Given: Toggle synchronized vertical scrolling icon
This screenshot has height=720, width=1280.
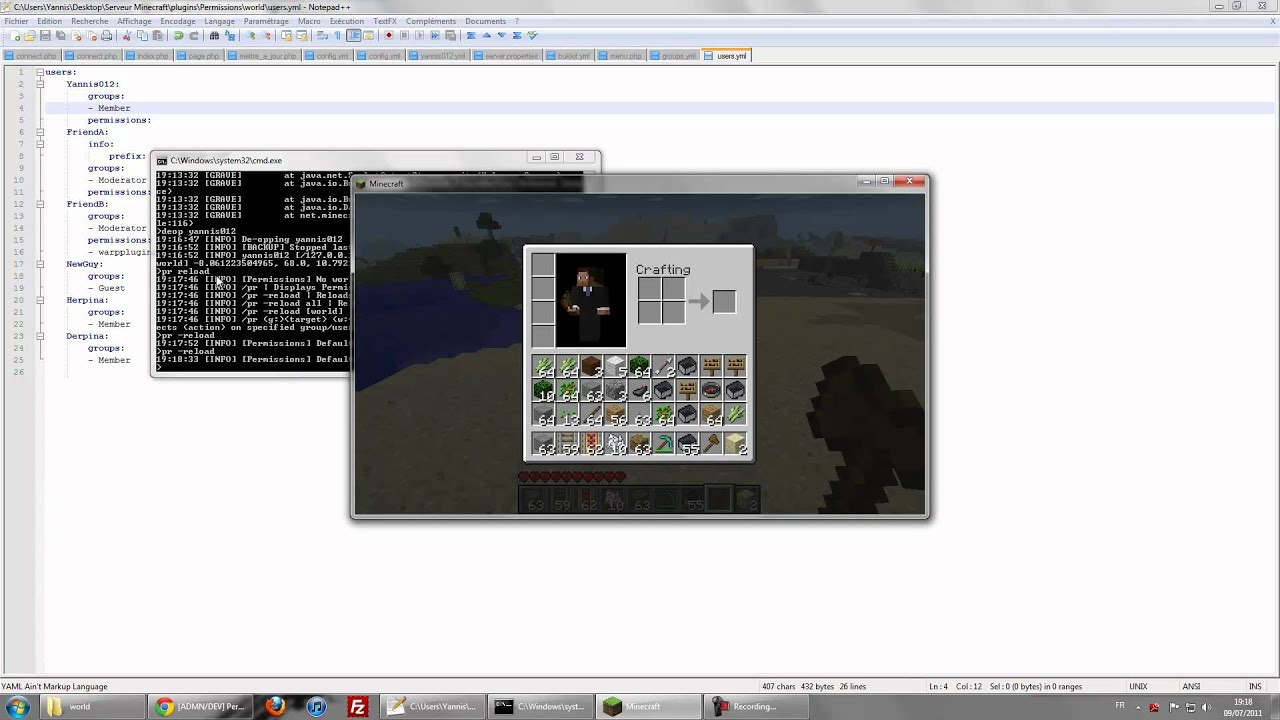Looking at the screenshot, I should [286, 36].
